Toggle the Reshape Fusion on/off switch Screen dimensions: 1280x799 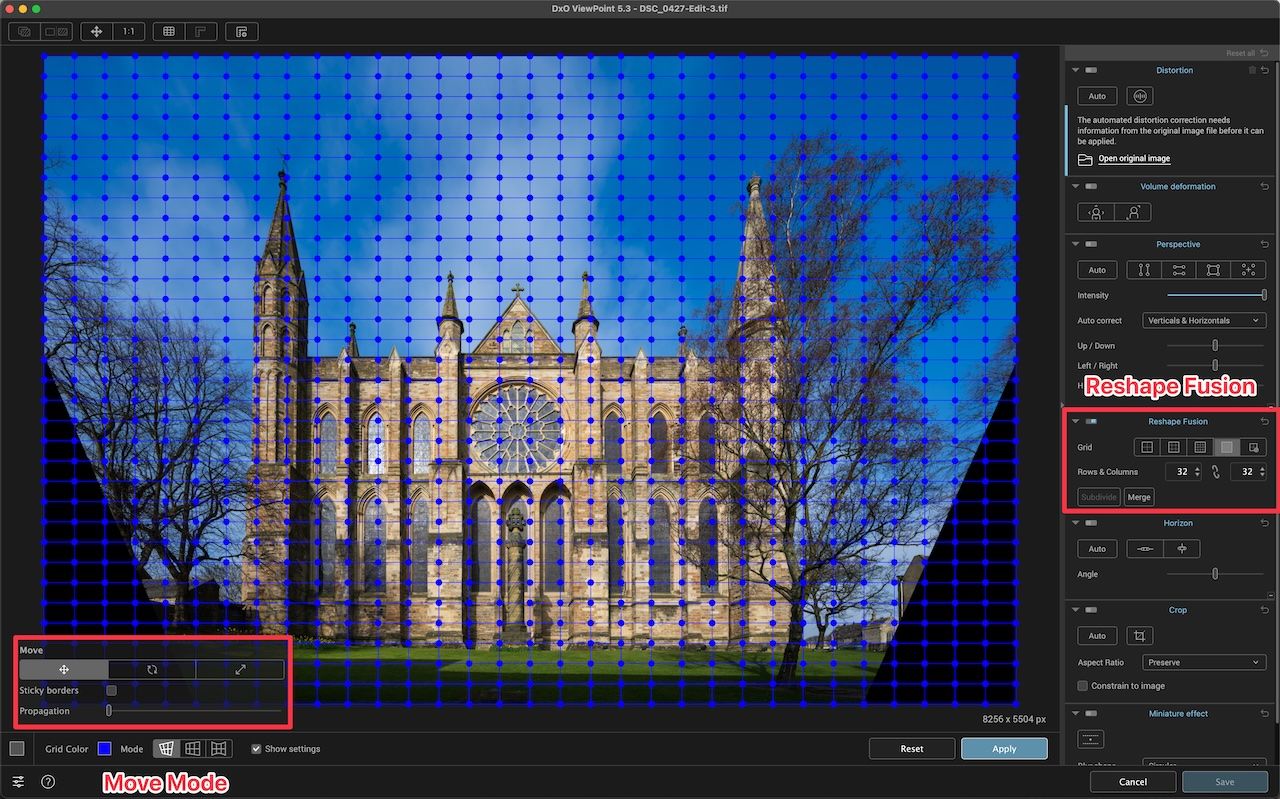coord(1090,421)
